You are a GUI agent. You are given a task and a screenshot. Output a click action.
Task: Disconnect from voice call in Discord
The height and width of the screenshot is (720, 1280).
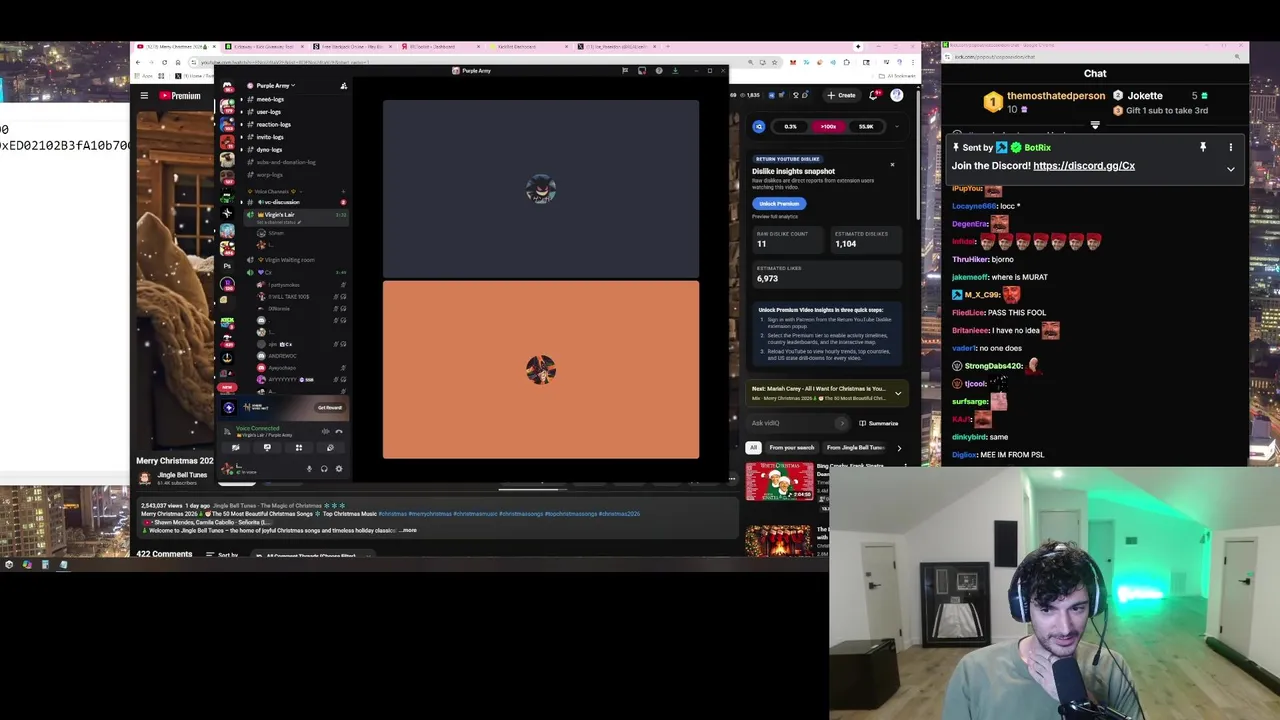coord(339,431)
